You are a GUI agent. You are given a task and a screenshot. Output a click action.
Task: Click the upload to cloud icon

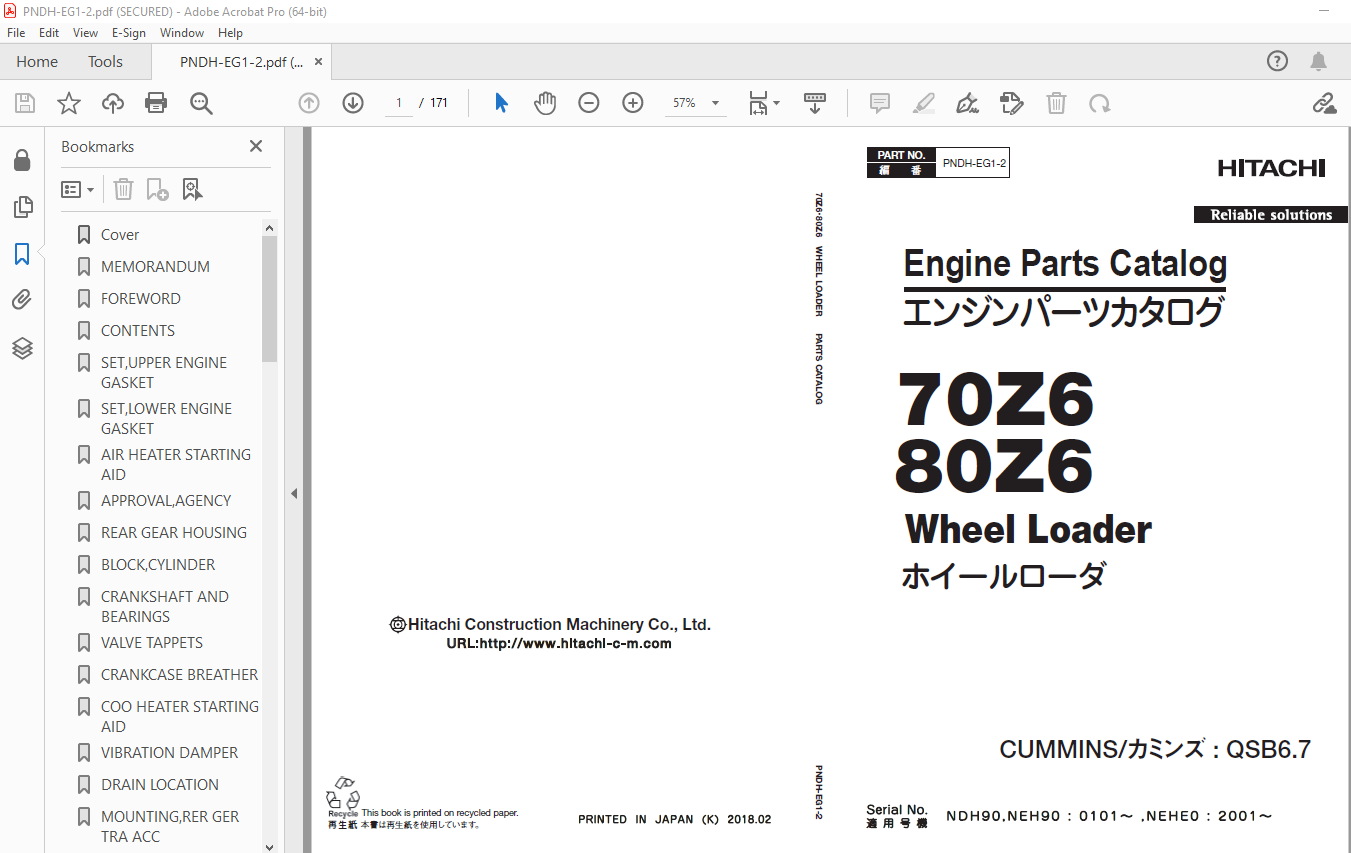click(x=113, y=103)
